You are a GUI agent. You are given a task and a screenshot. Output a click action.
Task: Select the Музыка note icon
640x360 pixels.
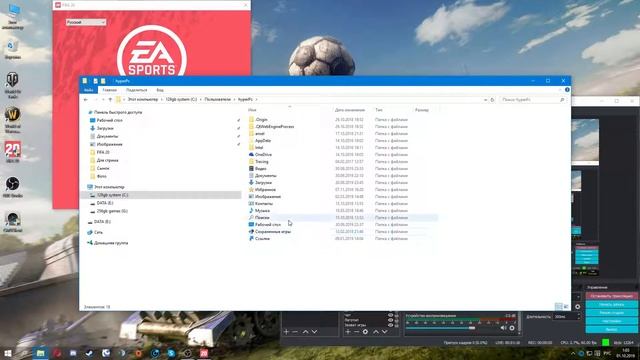coord(251,211)
